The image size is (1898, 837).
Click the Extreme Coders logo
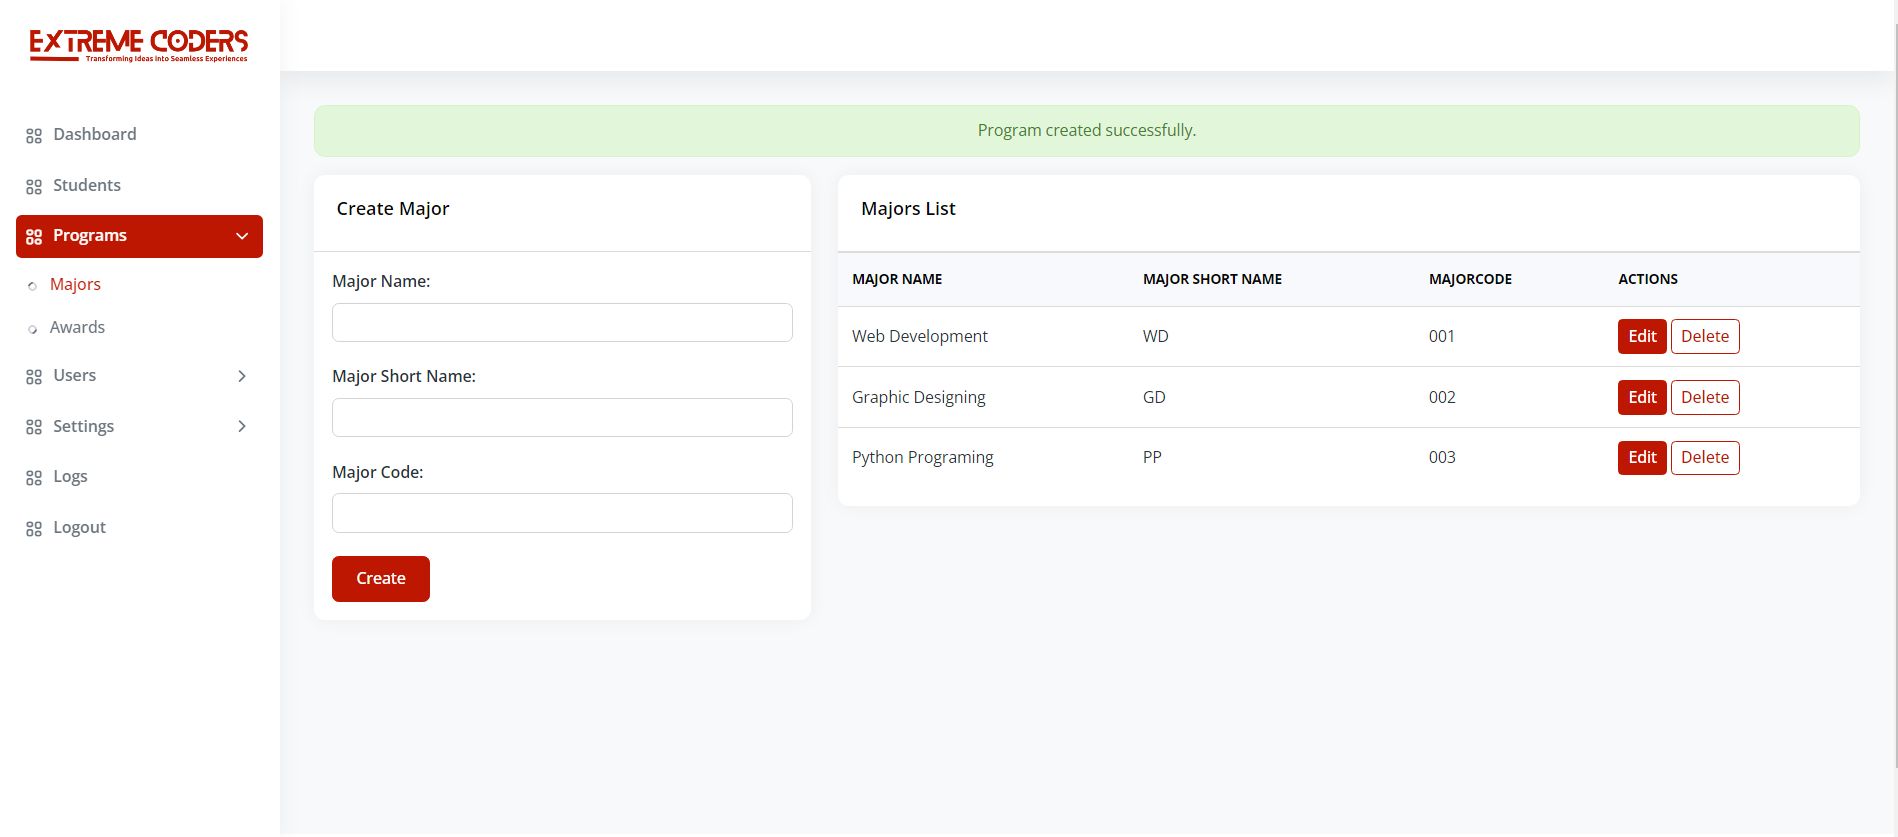click(x=139, y=45)
